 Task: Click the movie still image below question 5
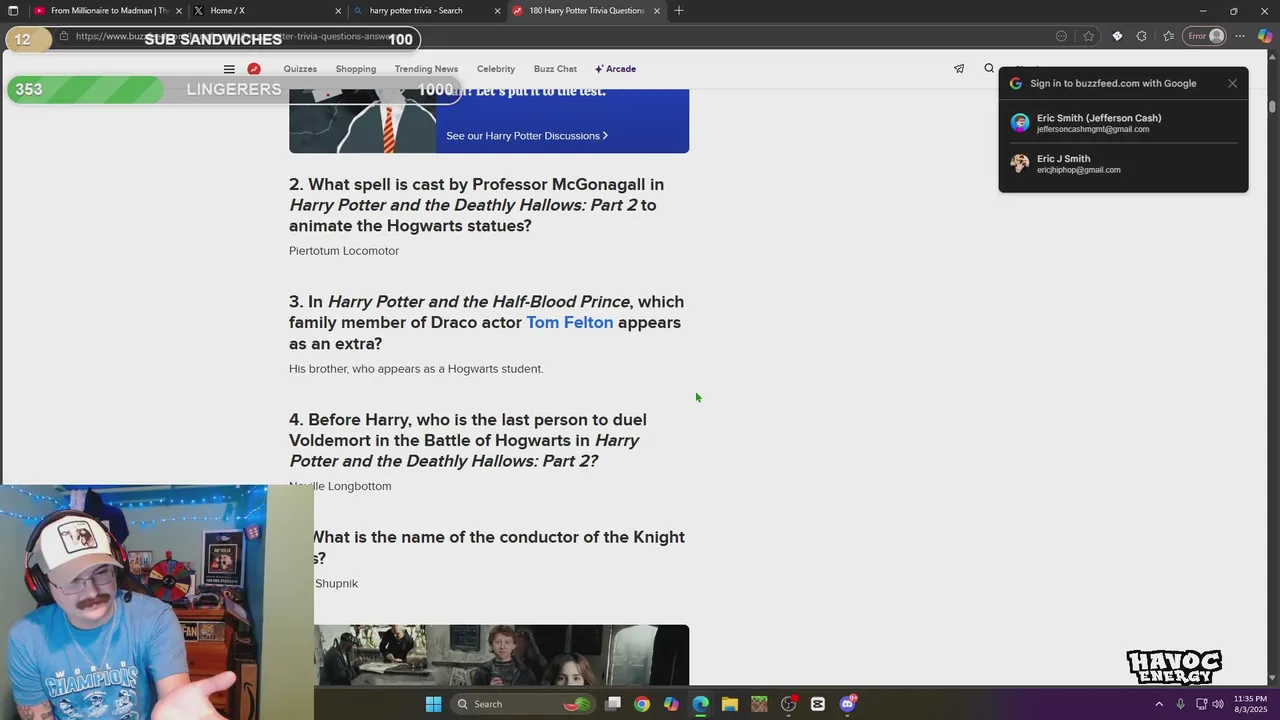501,655
